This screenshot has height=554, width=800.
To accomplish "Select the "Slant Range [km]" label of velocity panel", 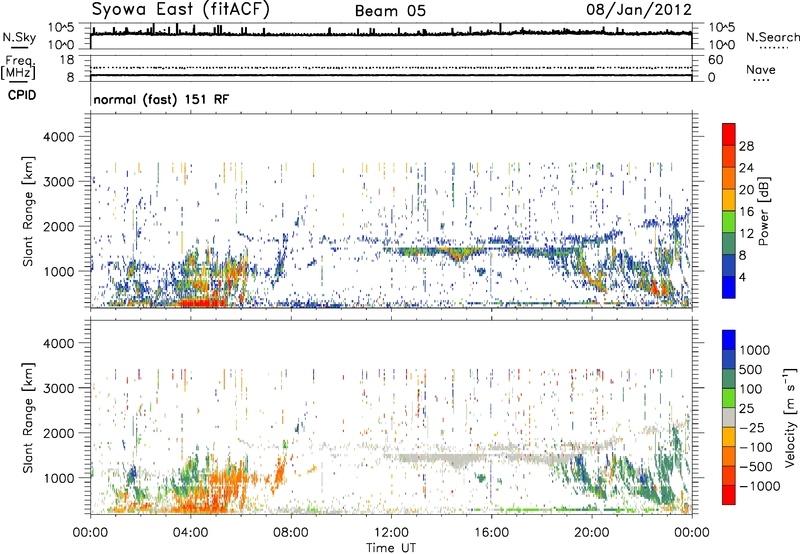I will 28,418.
